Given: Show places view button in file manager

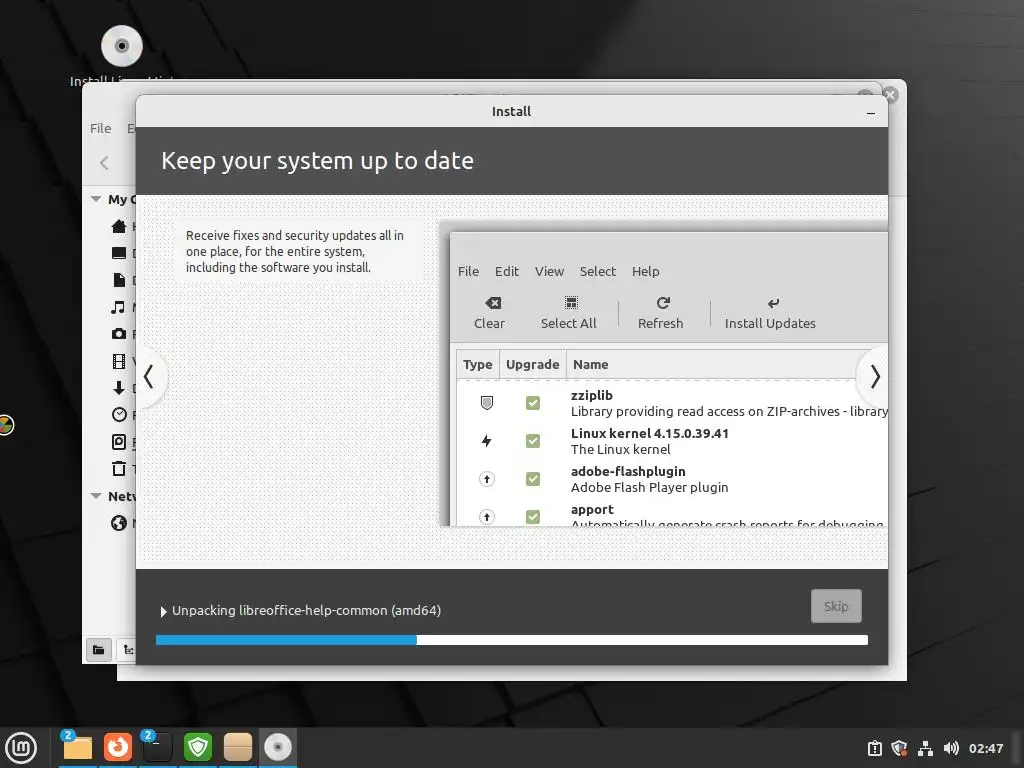Looking at the screenshot, I should [99, 649].
